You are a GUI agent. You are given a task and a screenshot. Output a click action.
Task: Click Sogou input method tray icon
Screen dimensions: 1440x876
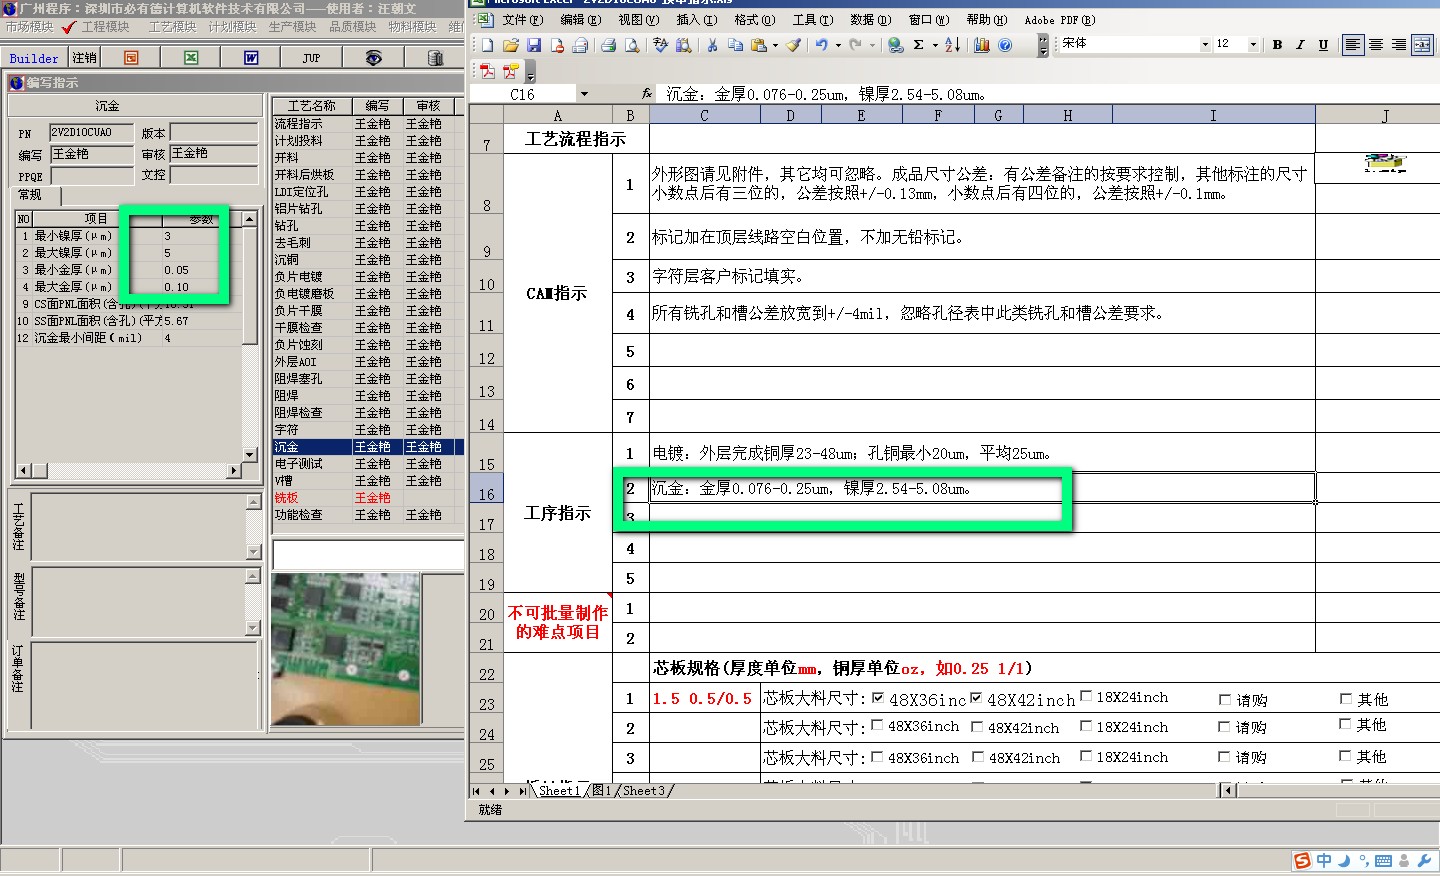tap(1302, 860)
